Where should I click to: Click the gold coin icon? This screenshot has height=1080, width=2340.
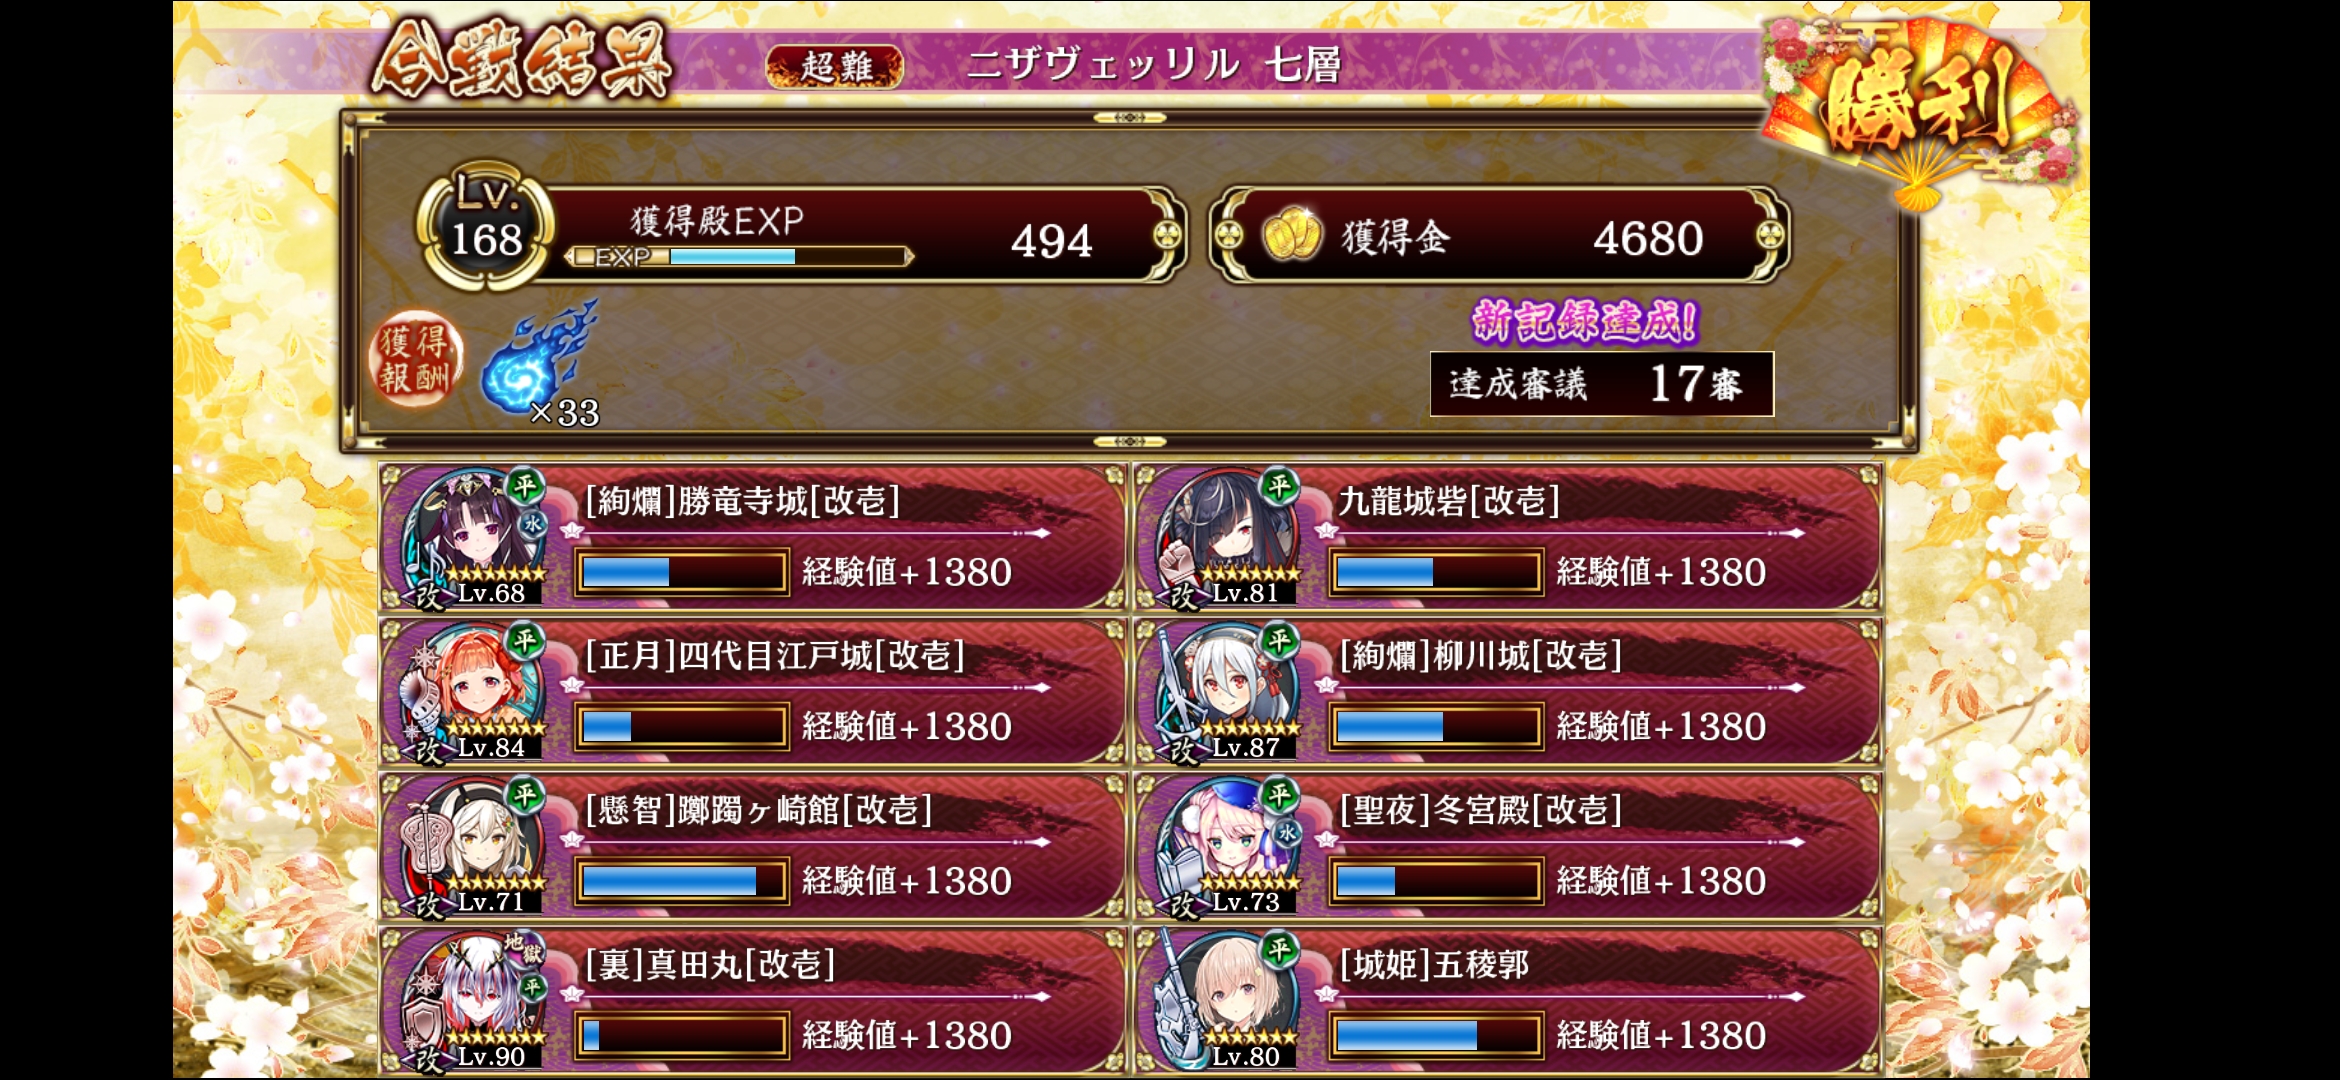point(1291,235)
